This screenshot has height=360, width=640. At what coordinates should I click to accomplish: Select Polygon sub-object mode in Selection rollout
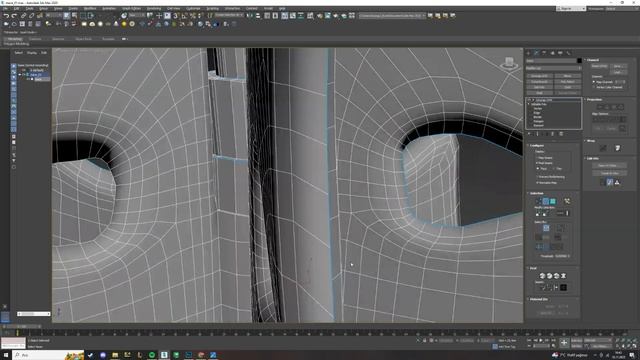553,201
